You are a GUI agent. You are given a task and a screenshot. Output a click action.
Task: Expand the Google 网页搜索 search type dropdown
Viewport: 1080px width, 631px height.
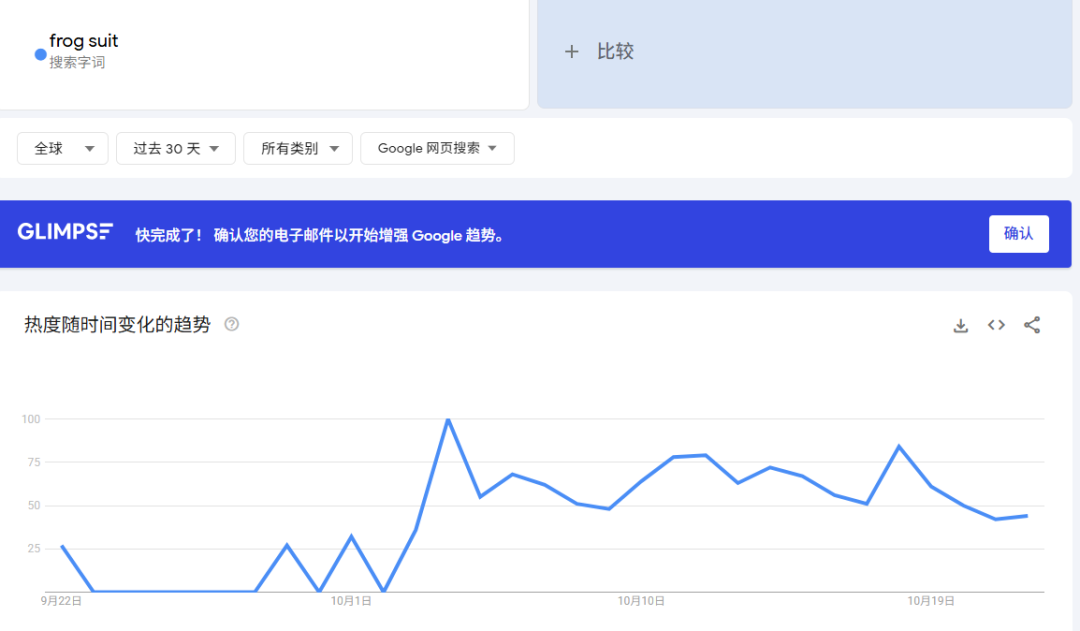437,148
